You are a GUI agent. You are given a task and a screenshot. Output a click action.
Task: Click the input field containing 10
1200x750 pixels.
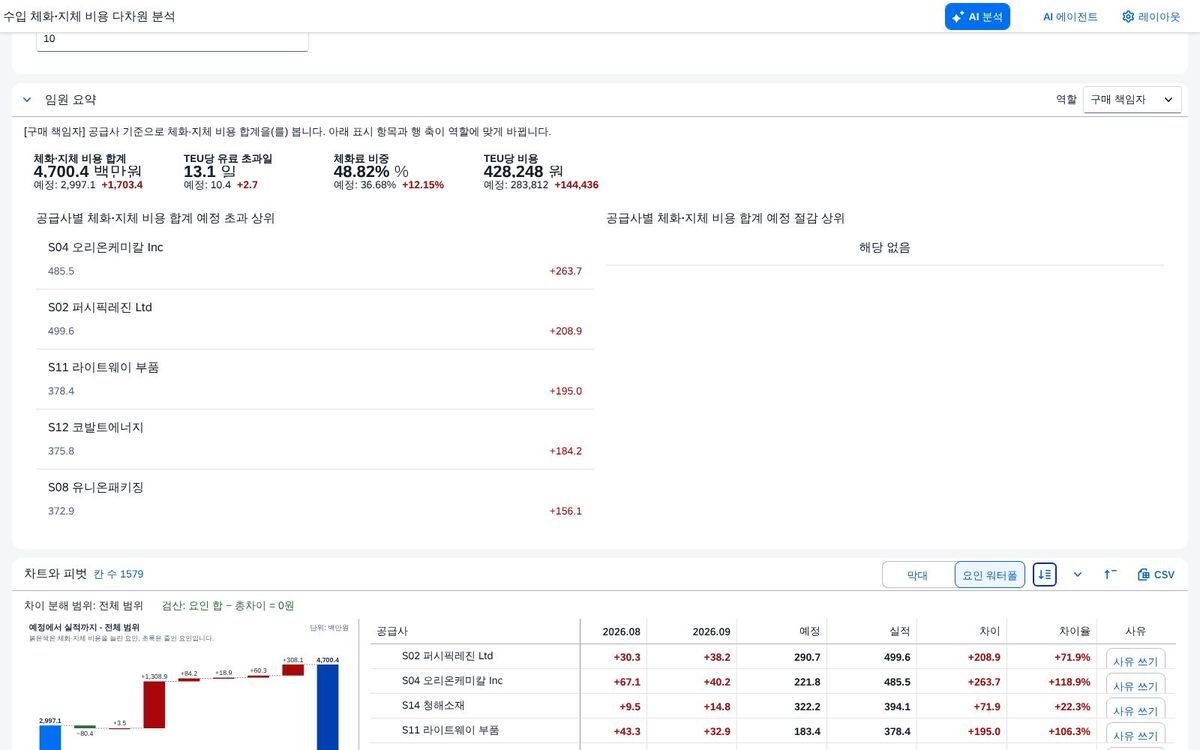pyautogui.click(x=172, y=39)
